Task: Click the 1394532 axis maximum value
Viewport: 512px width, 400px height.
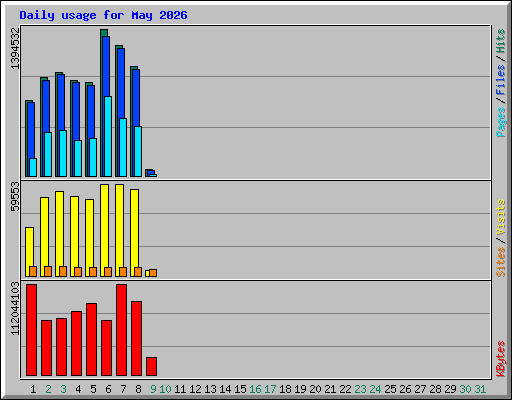Action: [15, 48]
